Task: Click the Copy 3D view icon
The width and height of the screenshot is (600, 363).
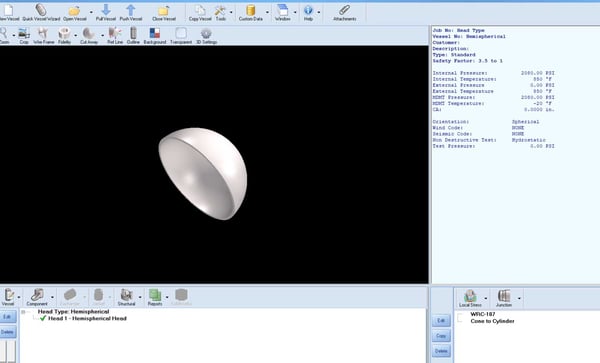Action: click(x=24, y=35)
